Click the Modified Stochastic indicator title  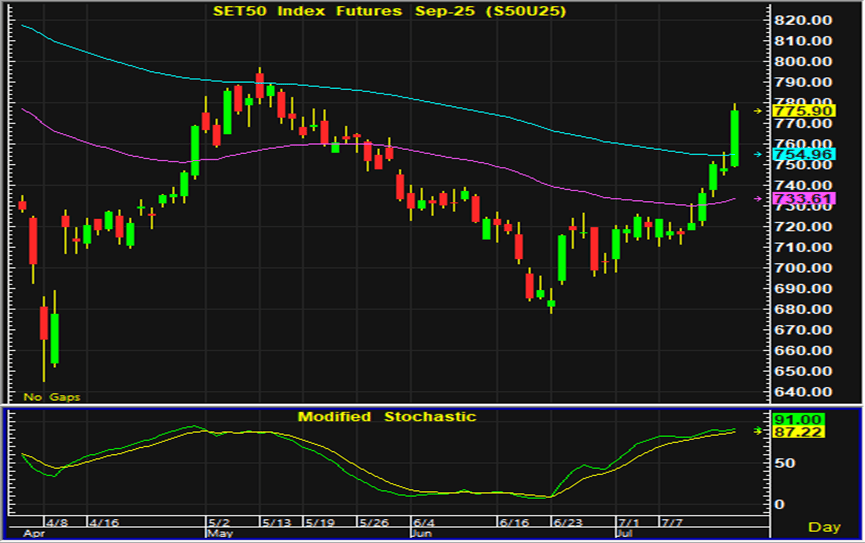[386, 416]
